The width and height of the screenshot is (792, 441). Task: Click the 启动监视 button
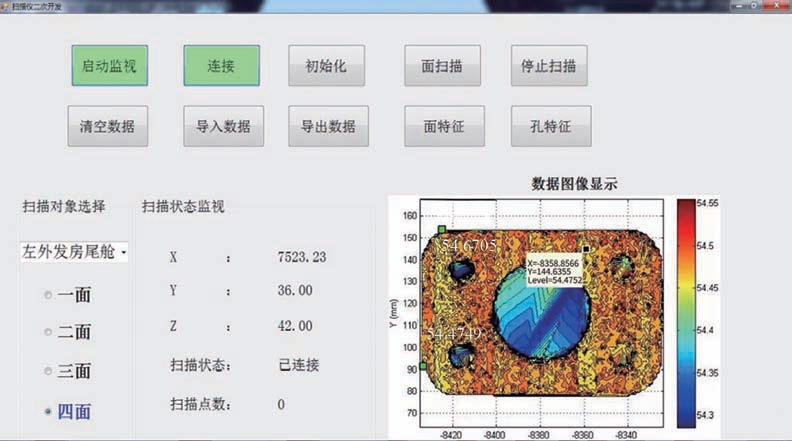tap(110, 66)
